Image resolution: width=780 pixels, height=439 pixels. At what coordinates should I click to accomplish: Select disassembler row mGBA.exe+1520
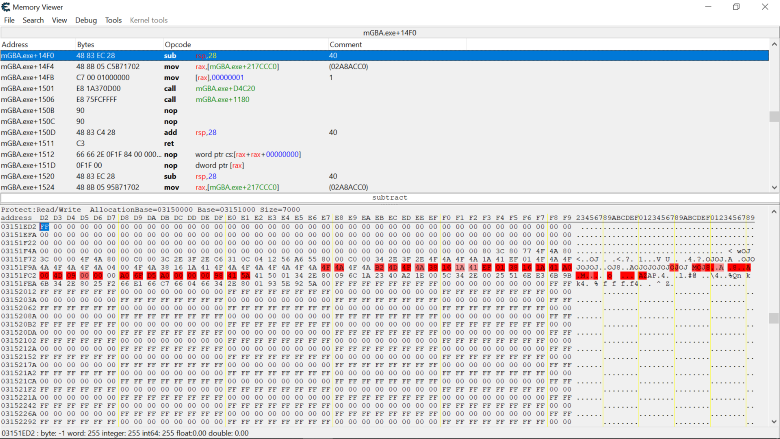tap(385, 176)
